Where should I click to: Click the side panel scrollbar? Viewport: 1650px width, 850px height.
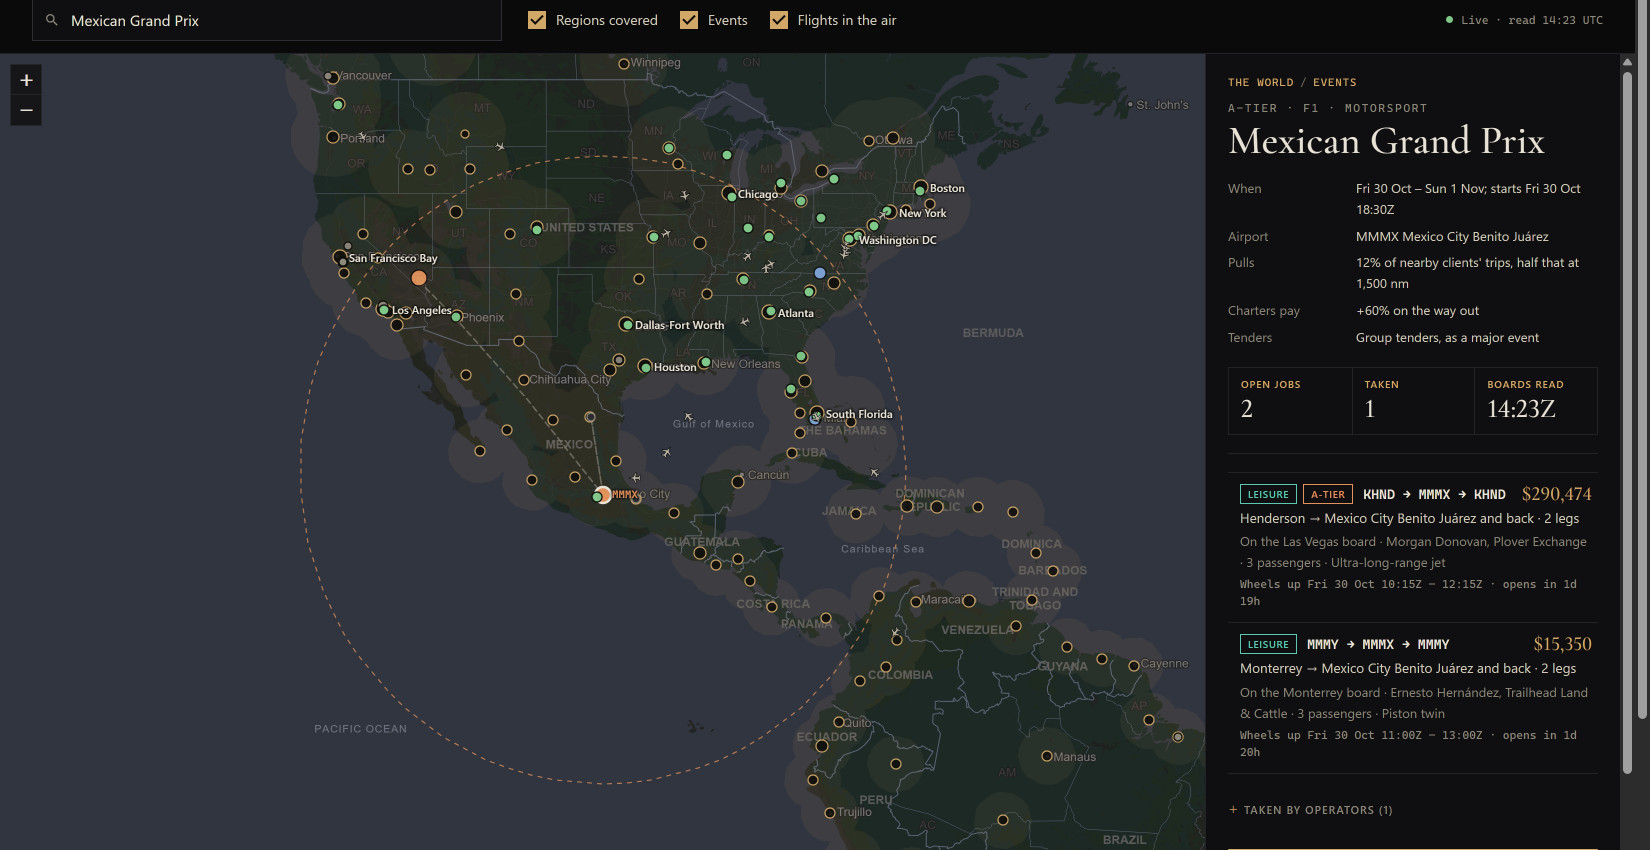[1627, 420]
